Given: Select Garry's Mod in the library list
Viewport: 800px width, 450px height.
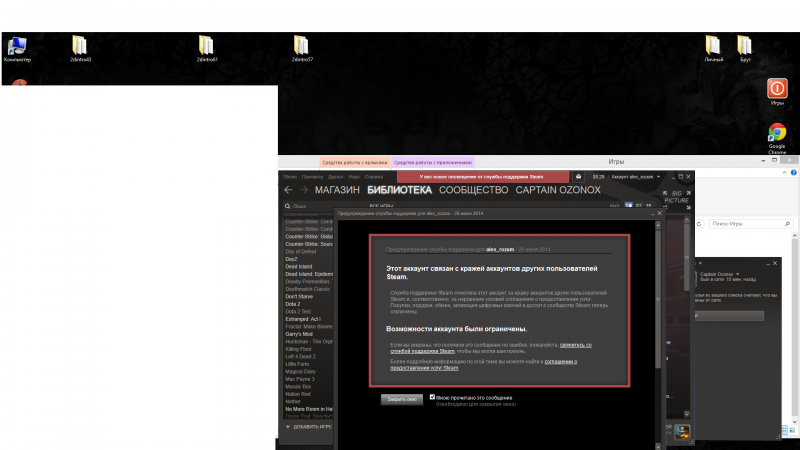Looking at the screenshot, I should (298, 334).
